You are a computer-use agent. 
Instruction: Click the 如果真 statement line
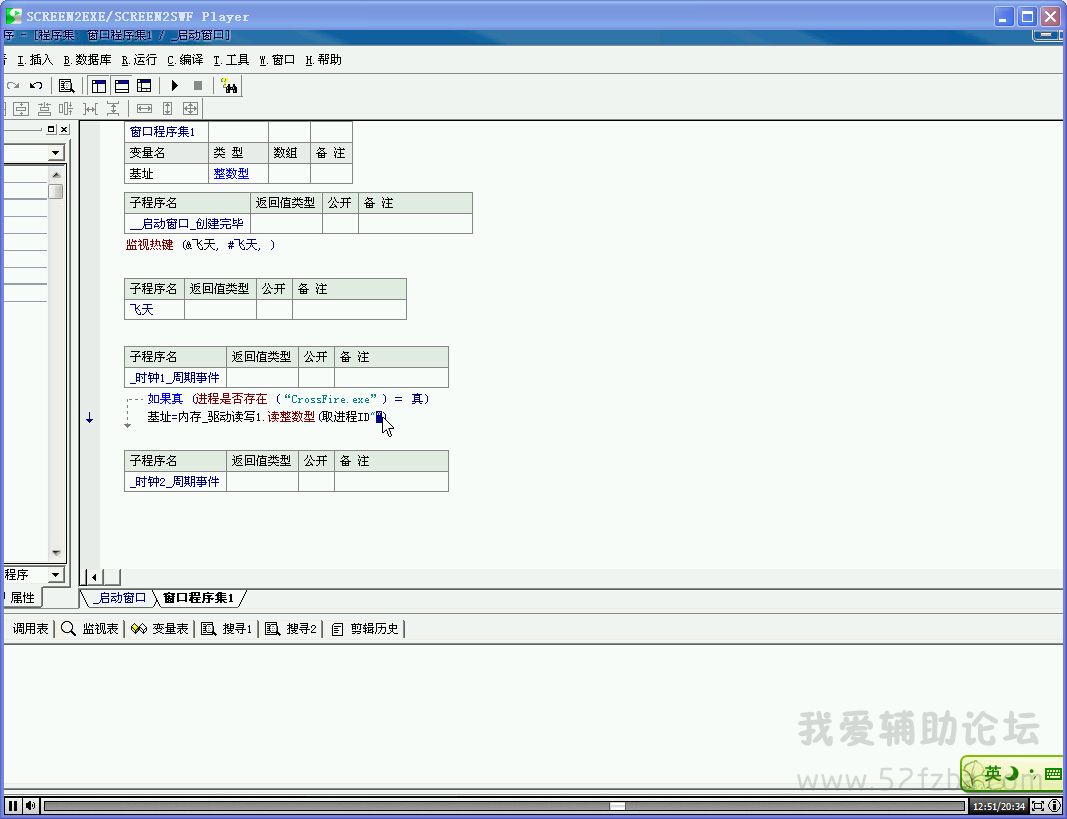tap(289, 399)
